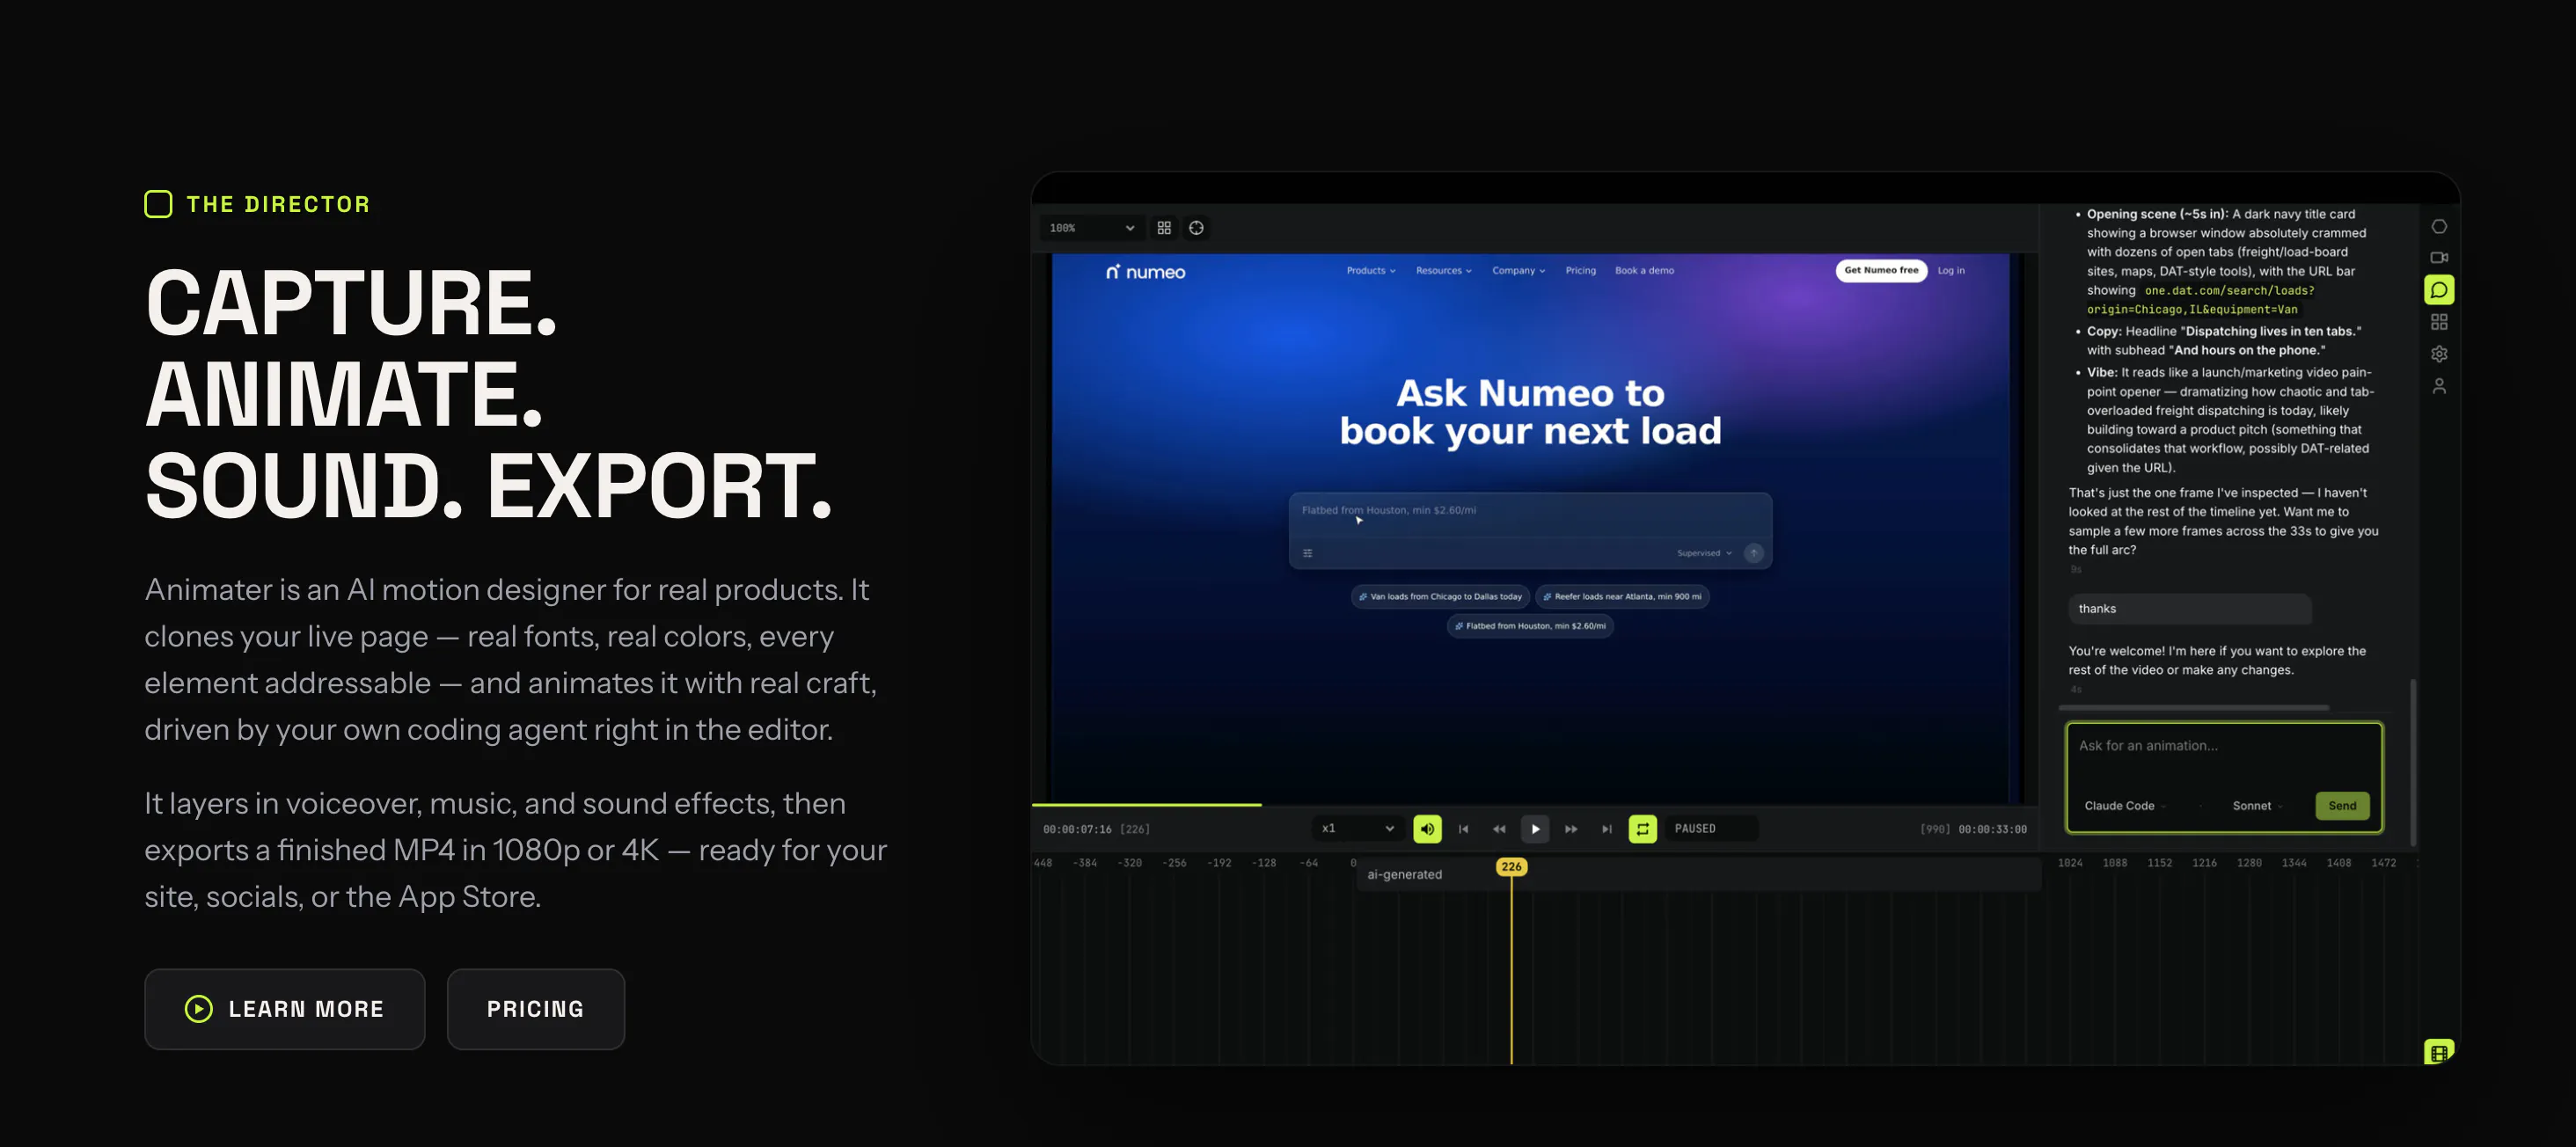Select the Flatbed from Houston suggestion chip
The height and width of the screenshot is (1147, 2576).
pyautogui.click(x=1529, y=626)
